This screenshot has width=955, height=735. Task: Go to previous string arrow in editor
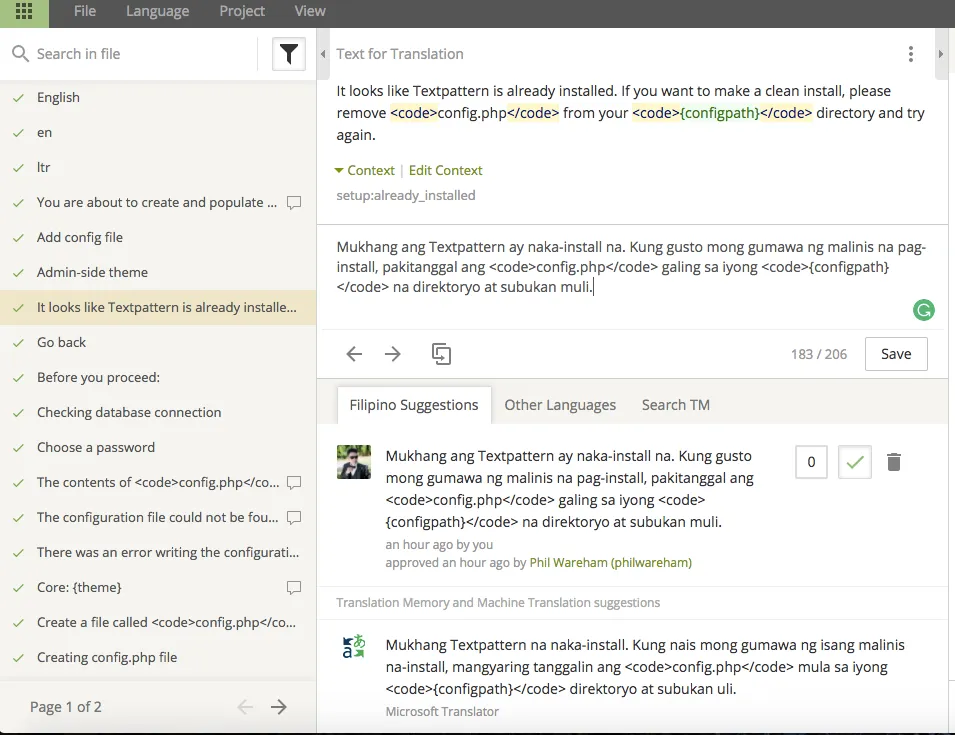tap(354, 354)
